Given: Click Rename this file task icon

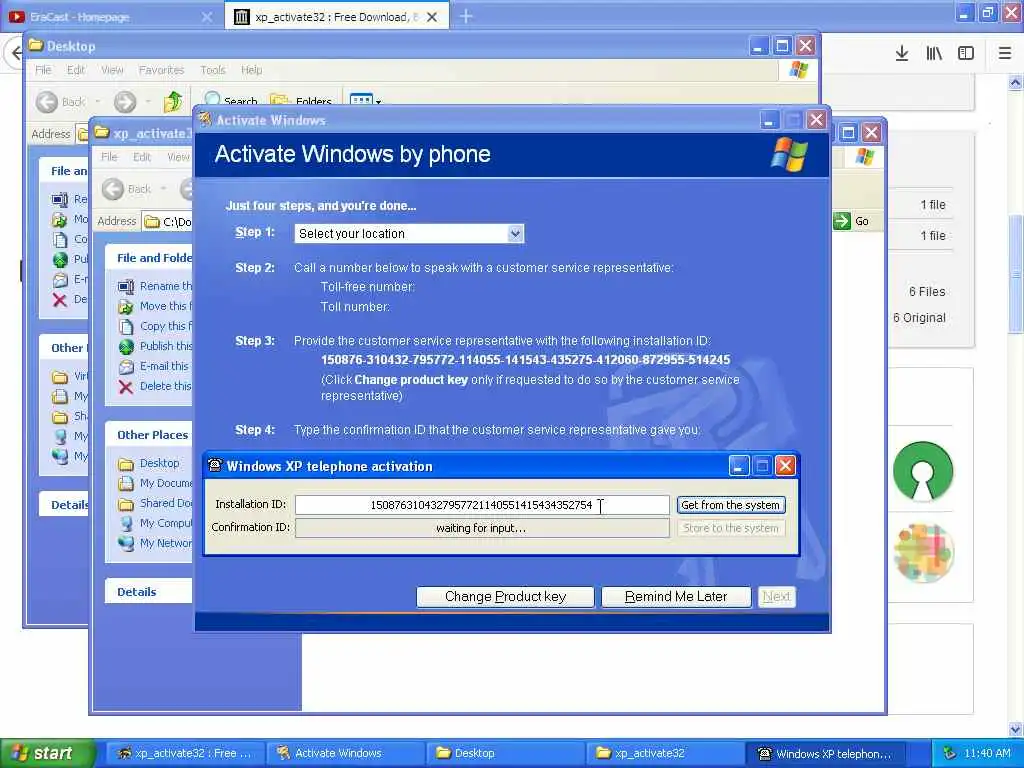Looking at the screenshot, I should (126, 286).
